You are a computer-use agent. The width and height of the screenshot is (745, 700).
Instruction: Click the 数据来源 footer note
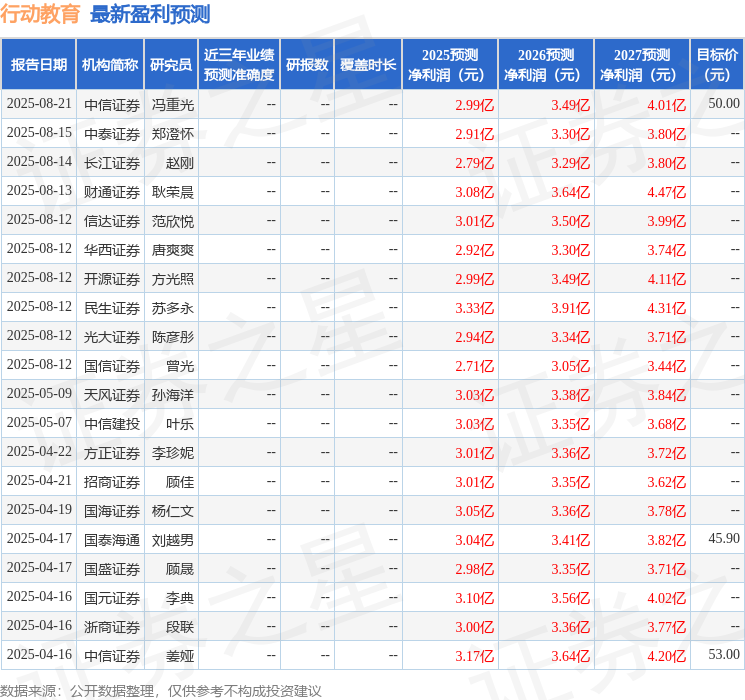[x=161, y=690]
